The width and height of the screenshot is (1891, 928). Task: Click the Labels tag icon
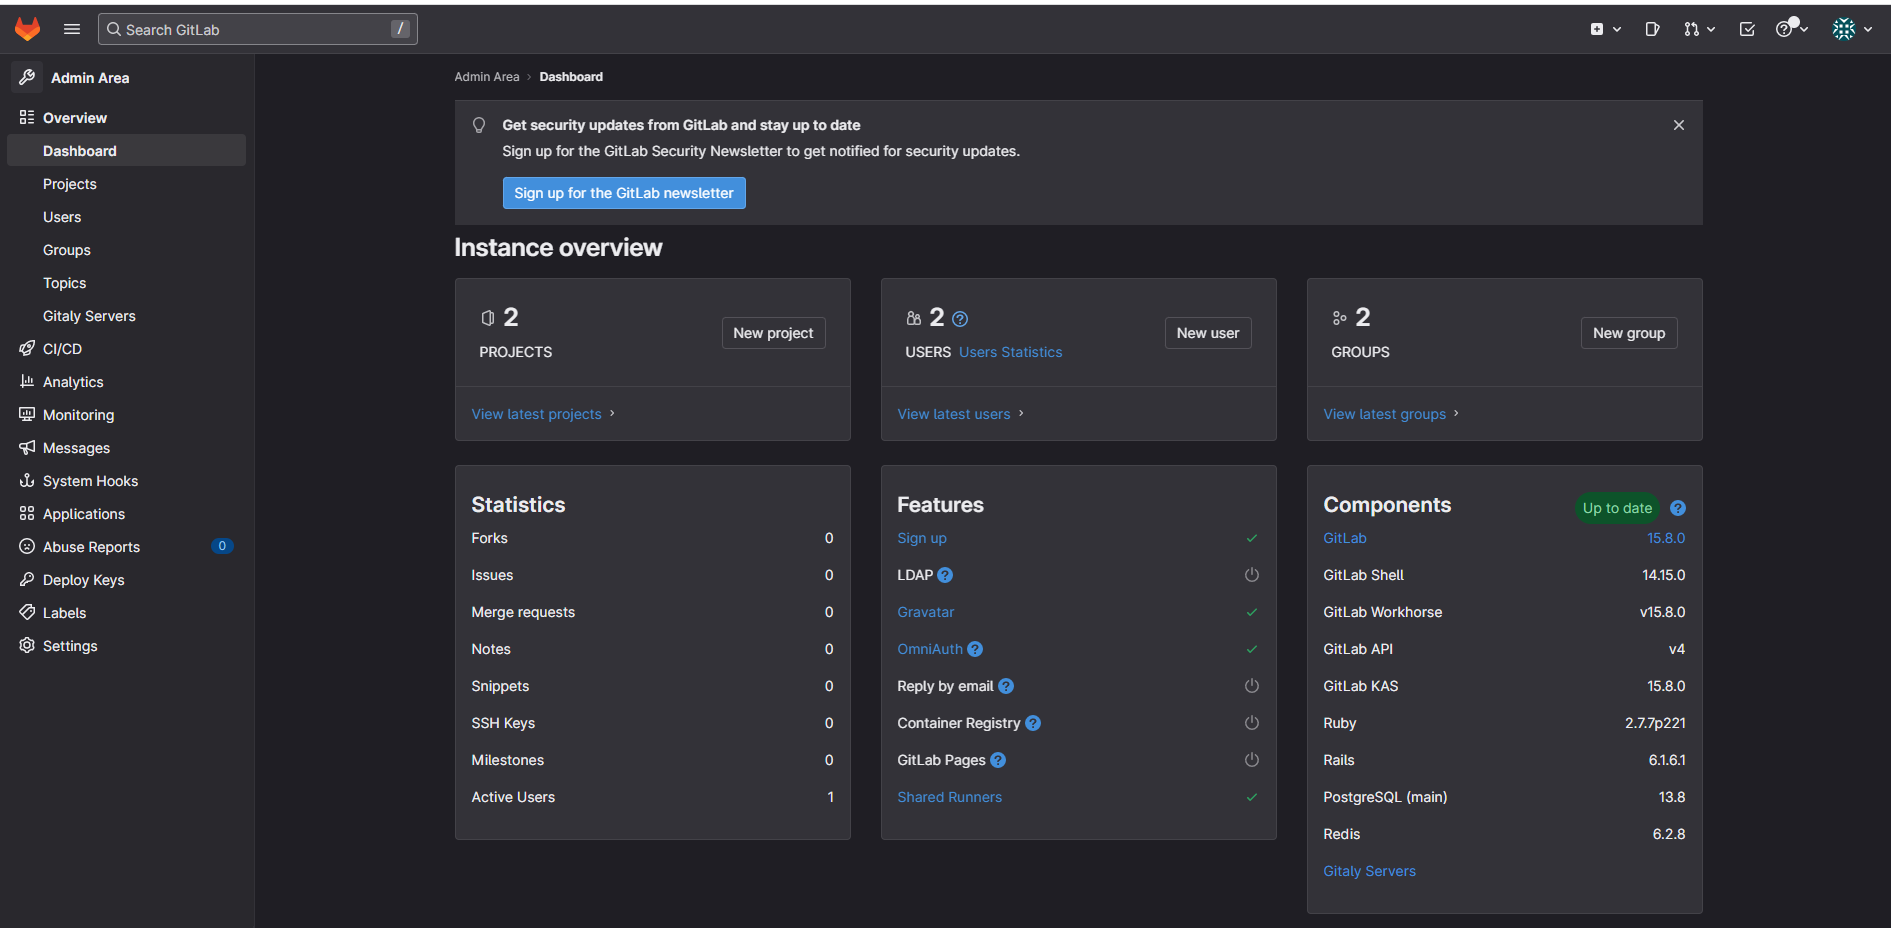click(x=27, y=612)
